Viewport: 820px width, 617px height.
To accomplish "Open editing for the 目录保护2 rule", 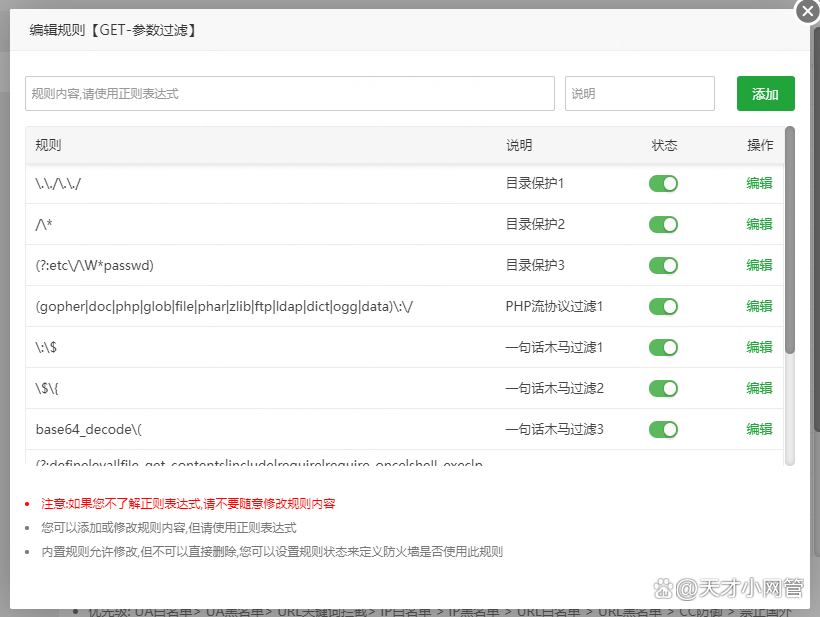I will tap(759, 224).
